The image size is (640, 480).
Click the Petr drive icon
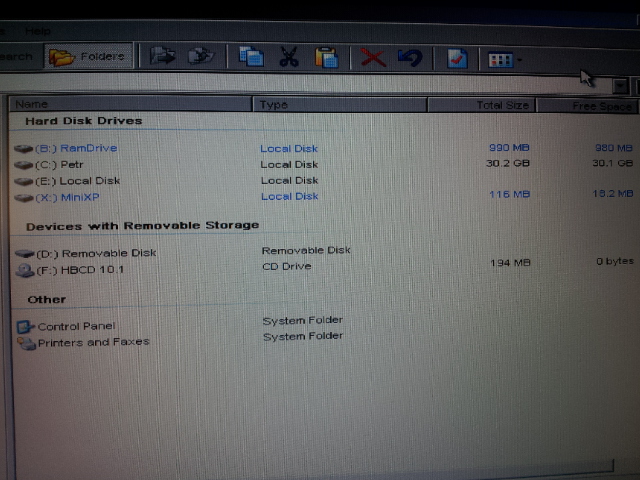[24, 165]
